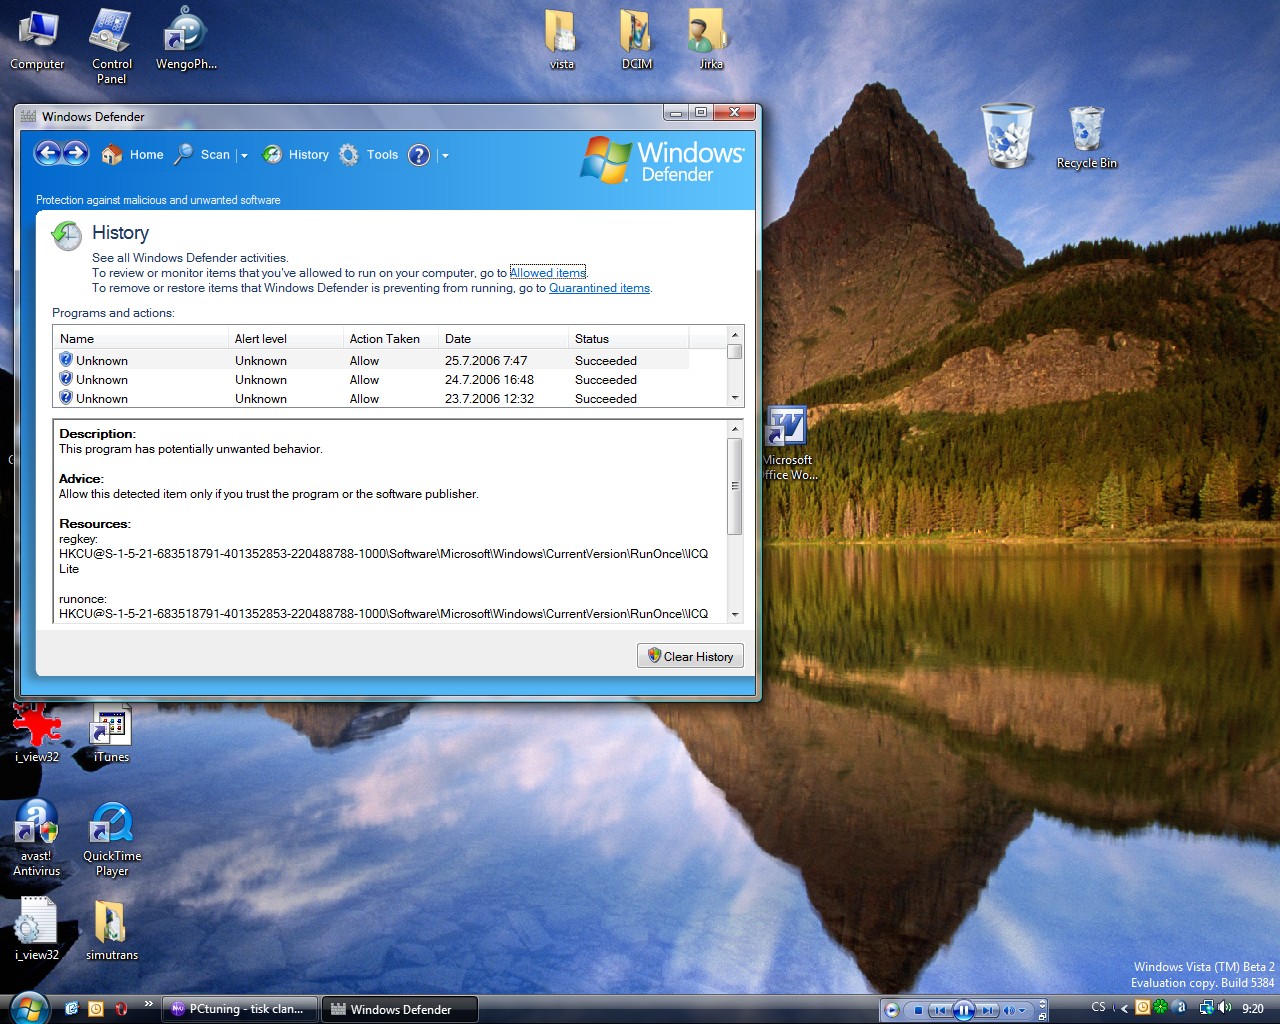Expand the Quick Launch overflow chevron
The height and width of the screenshot is (1024, 1280).
[x=149, y=1004]
